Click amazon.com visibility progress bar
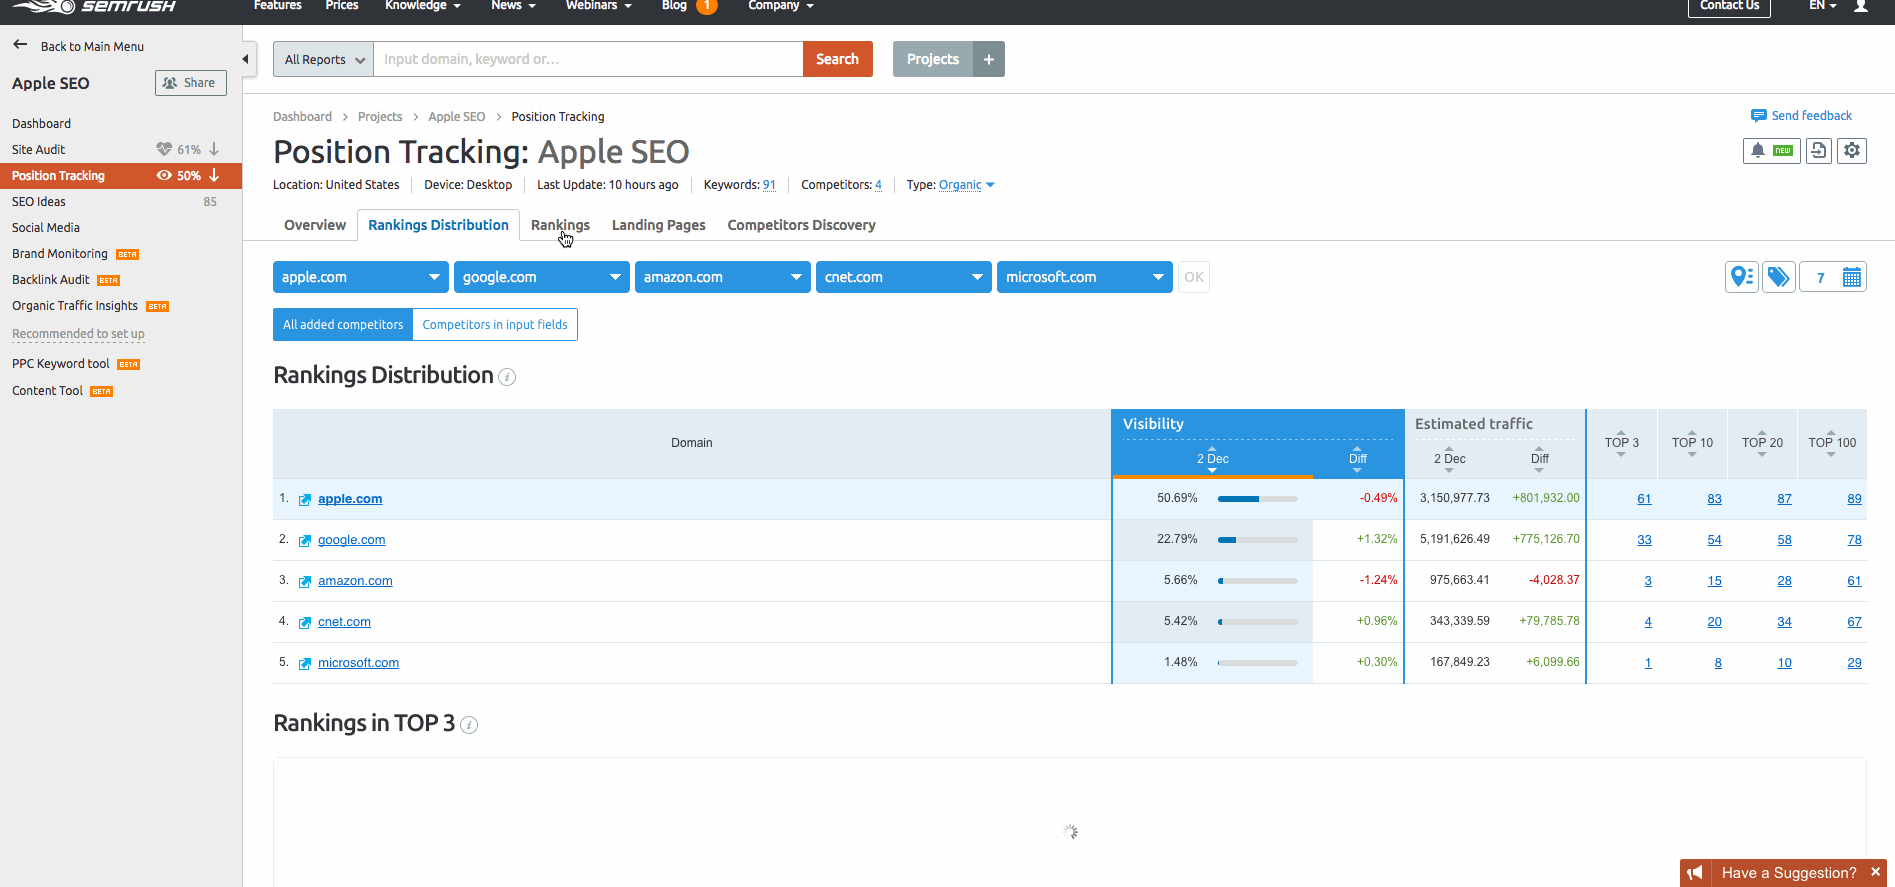Screen dimensions: 1895x887 pos(1257,581)
